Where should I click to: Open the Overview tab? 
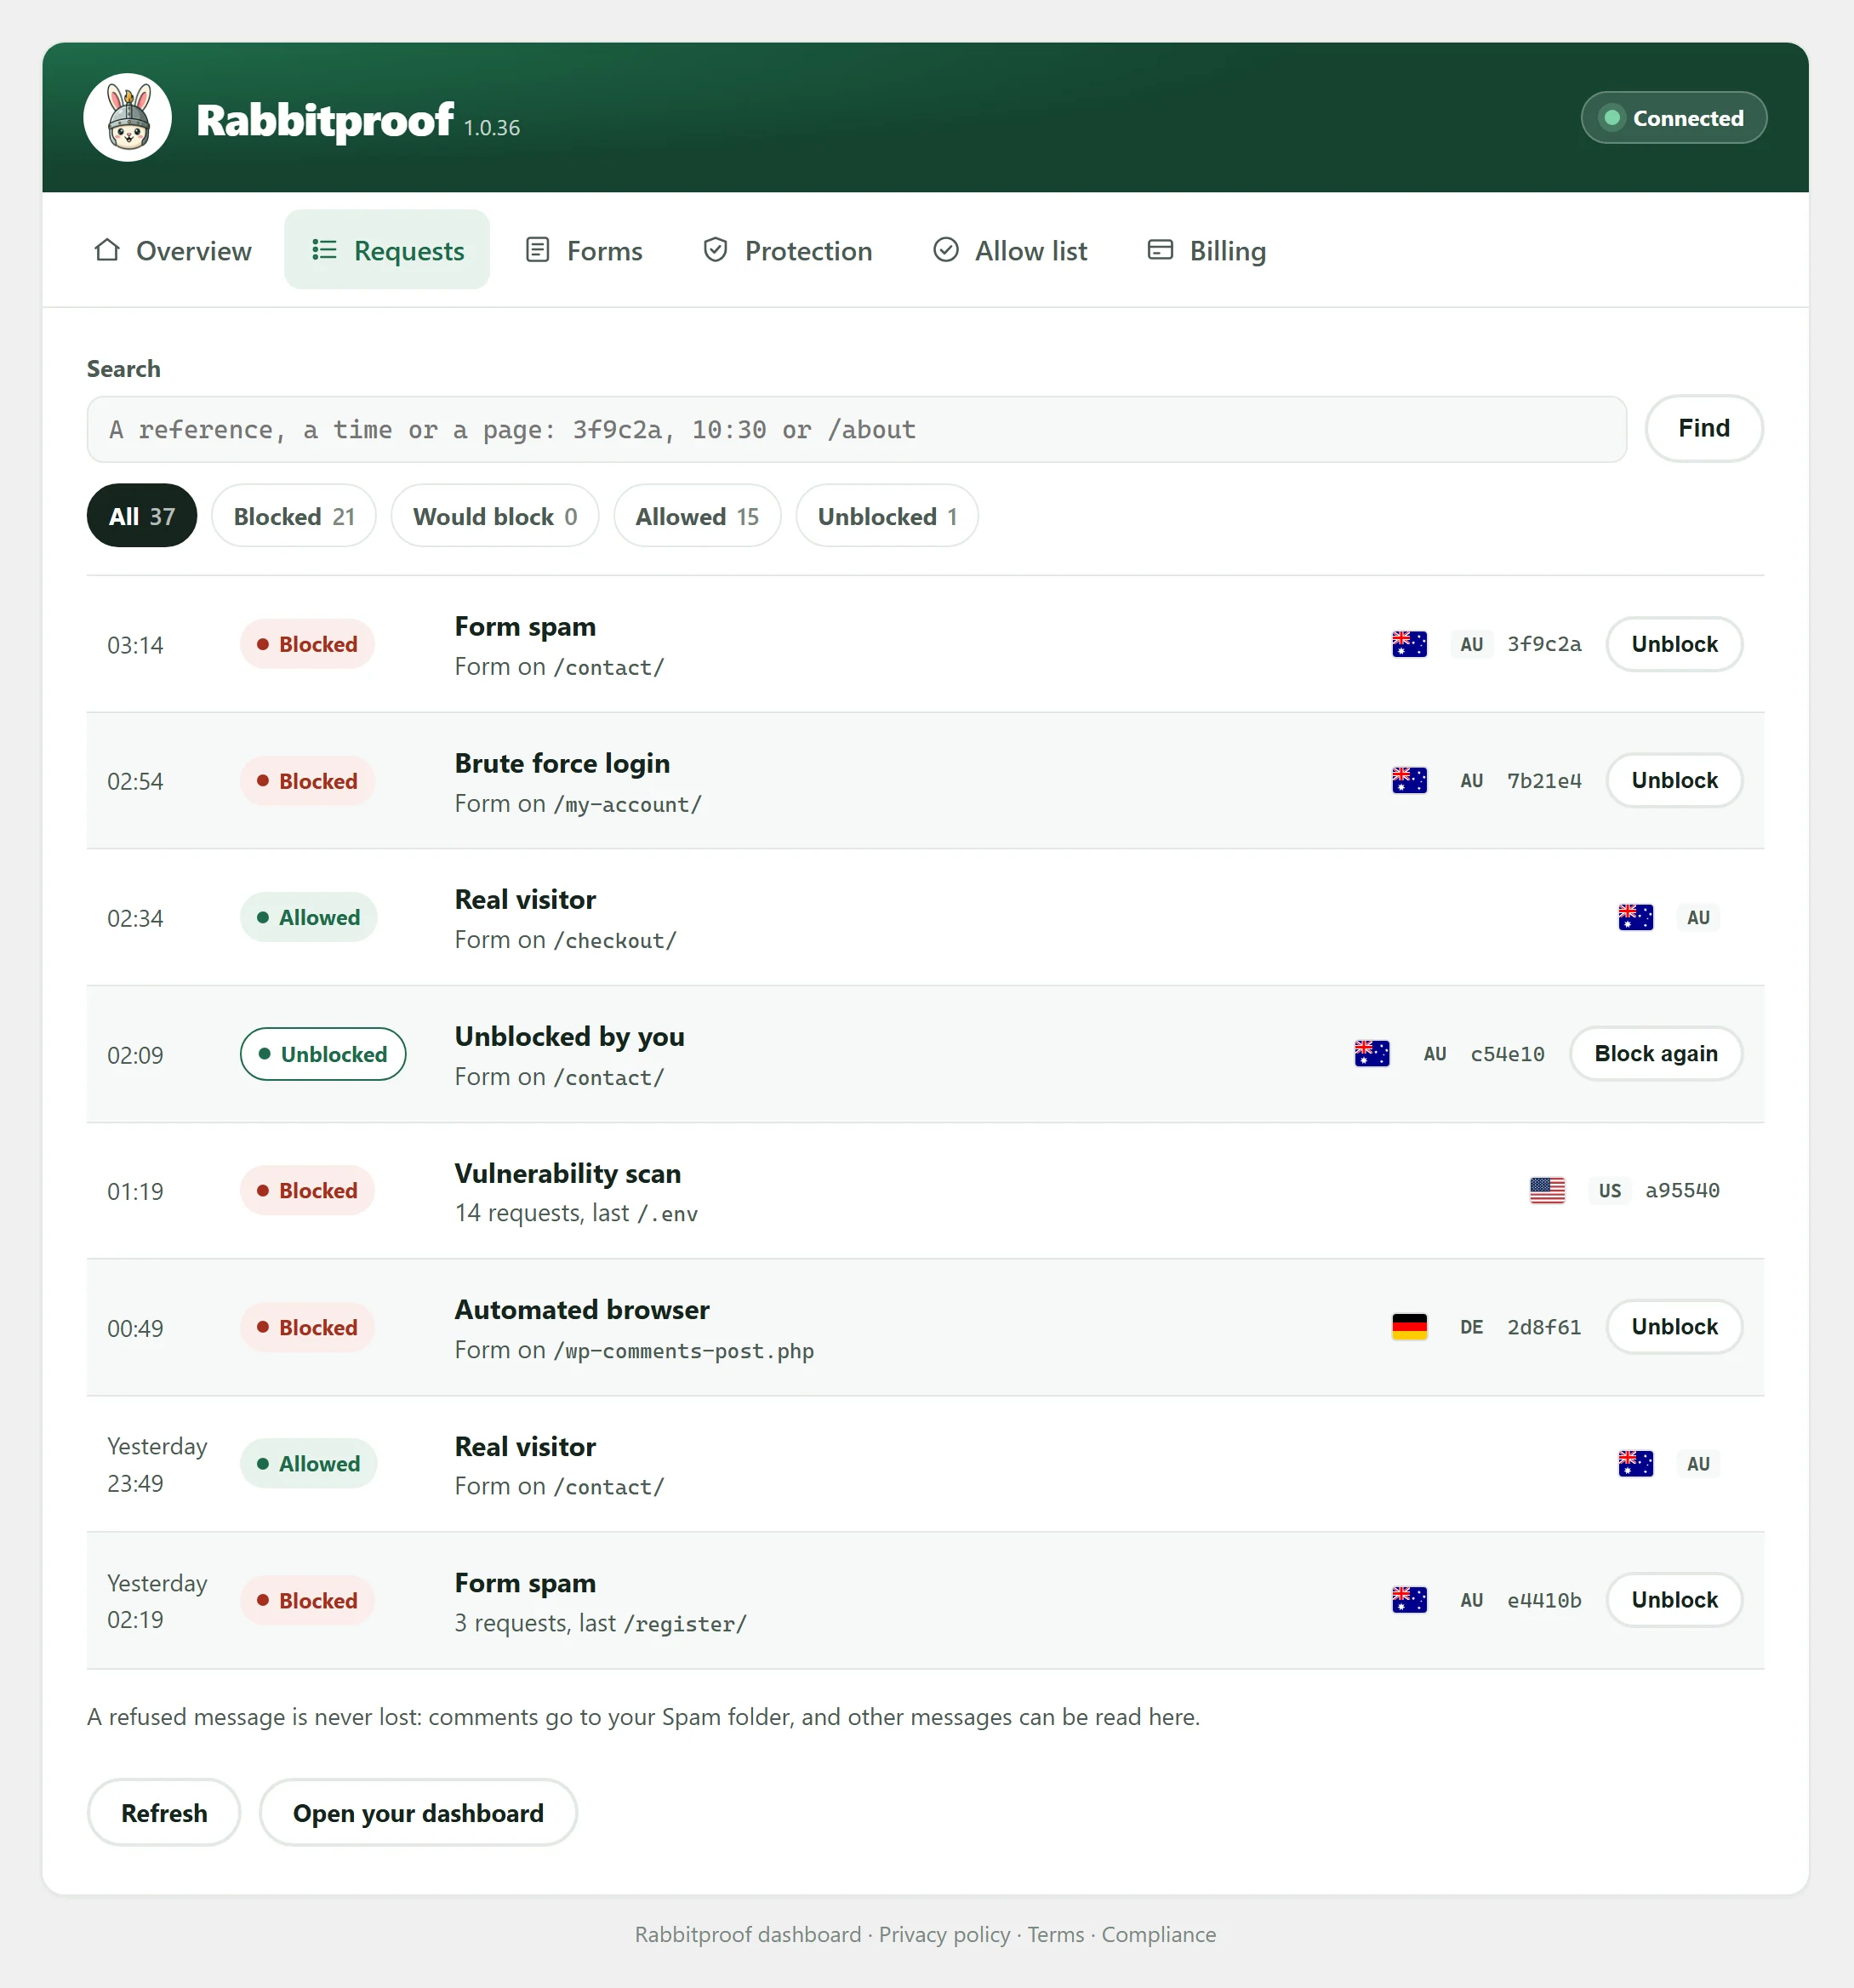point(173,250)
